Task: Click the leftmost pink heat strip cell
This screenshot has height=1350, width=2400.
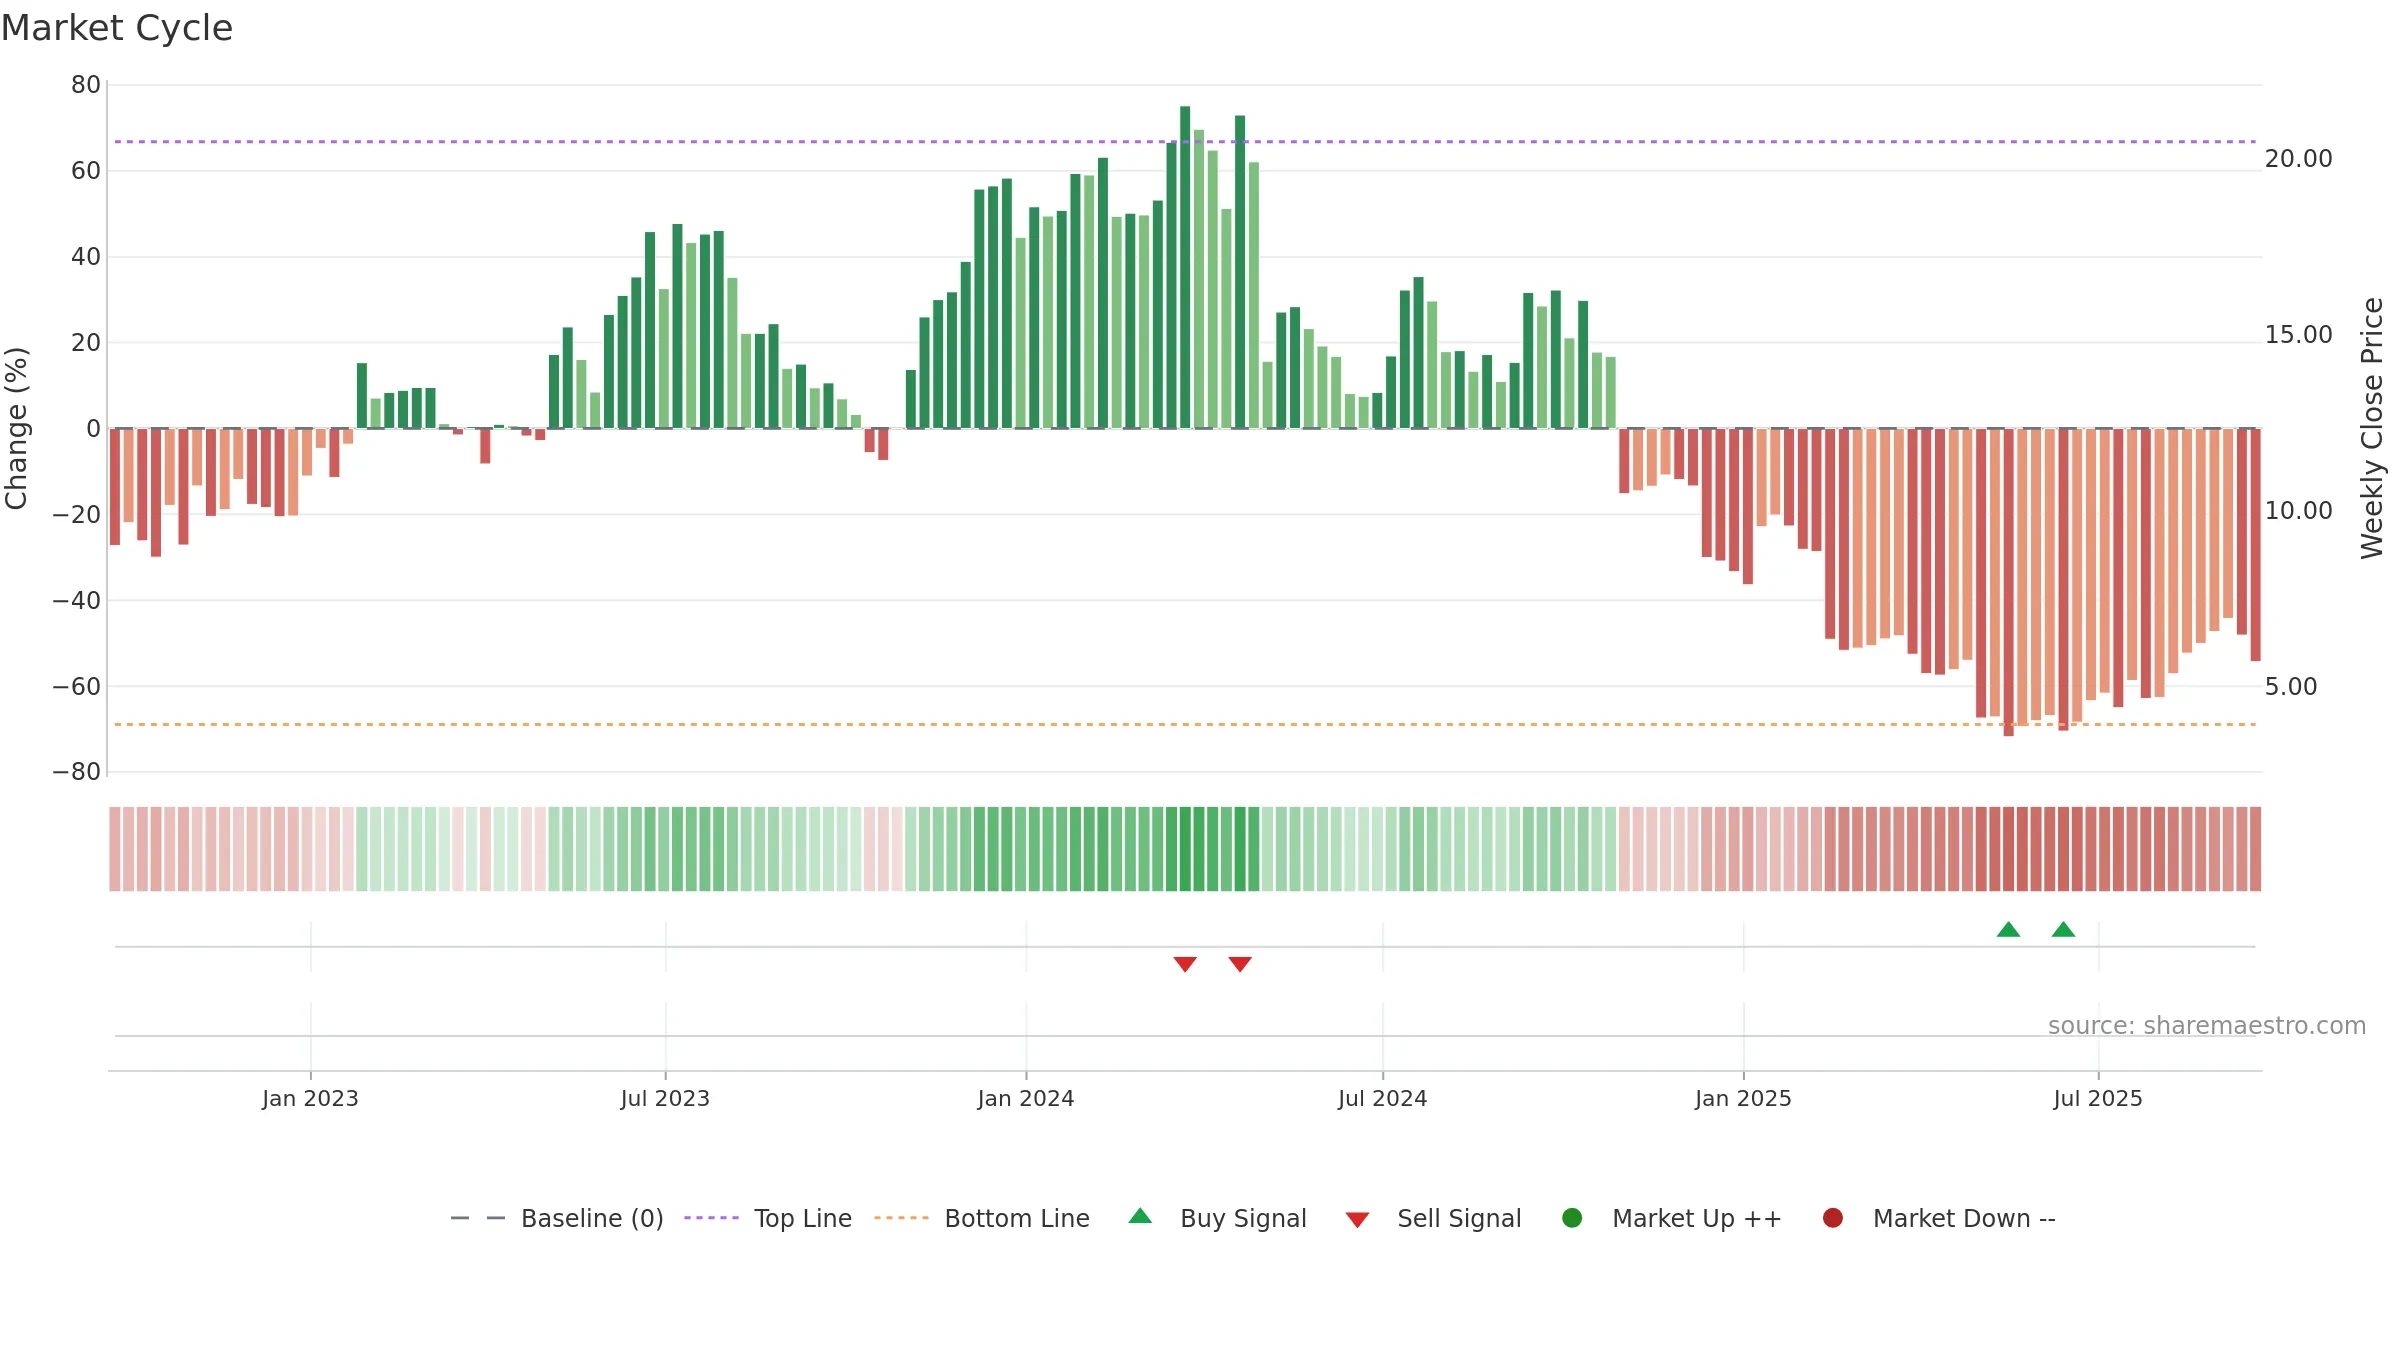Action: (x=115, y=849)
